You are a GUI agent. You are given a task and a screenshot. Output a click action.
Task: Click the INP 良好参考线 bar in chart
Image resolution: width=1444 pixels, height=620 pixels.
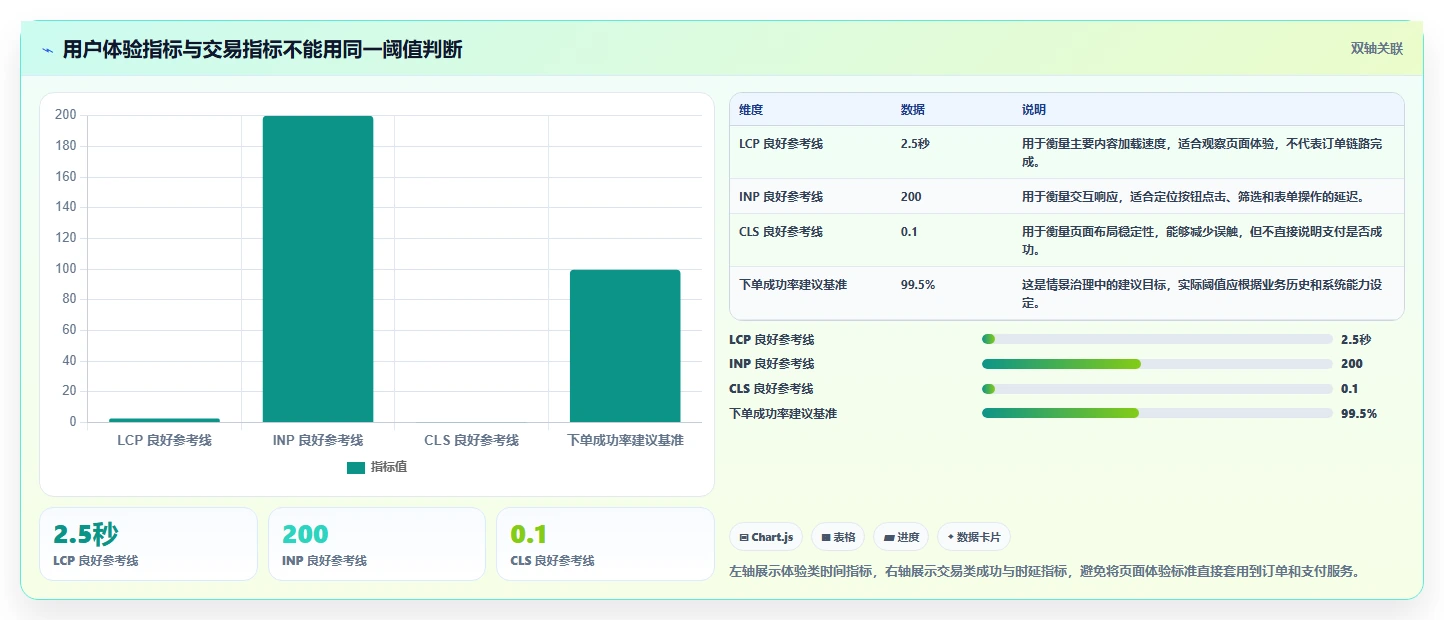[x=318, y=269]
